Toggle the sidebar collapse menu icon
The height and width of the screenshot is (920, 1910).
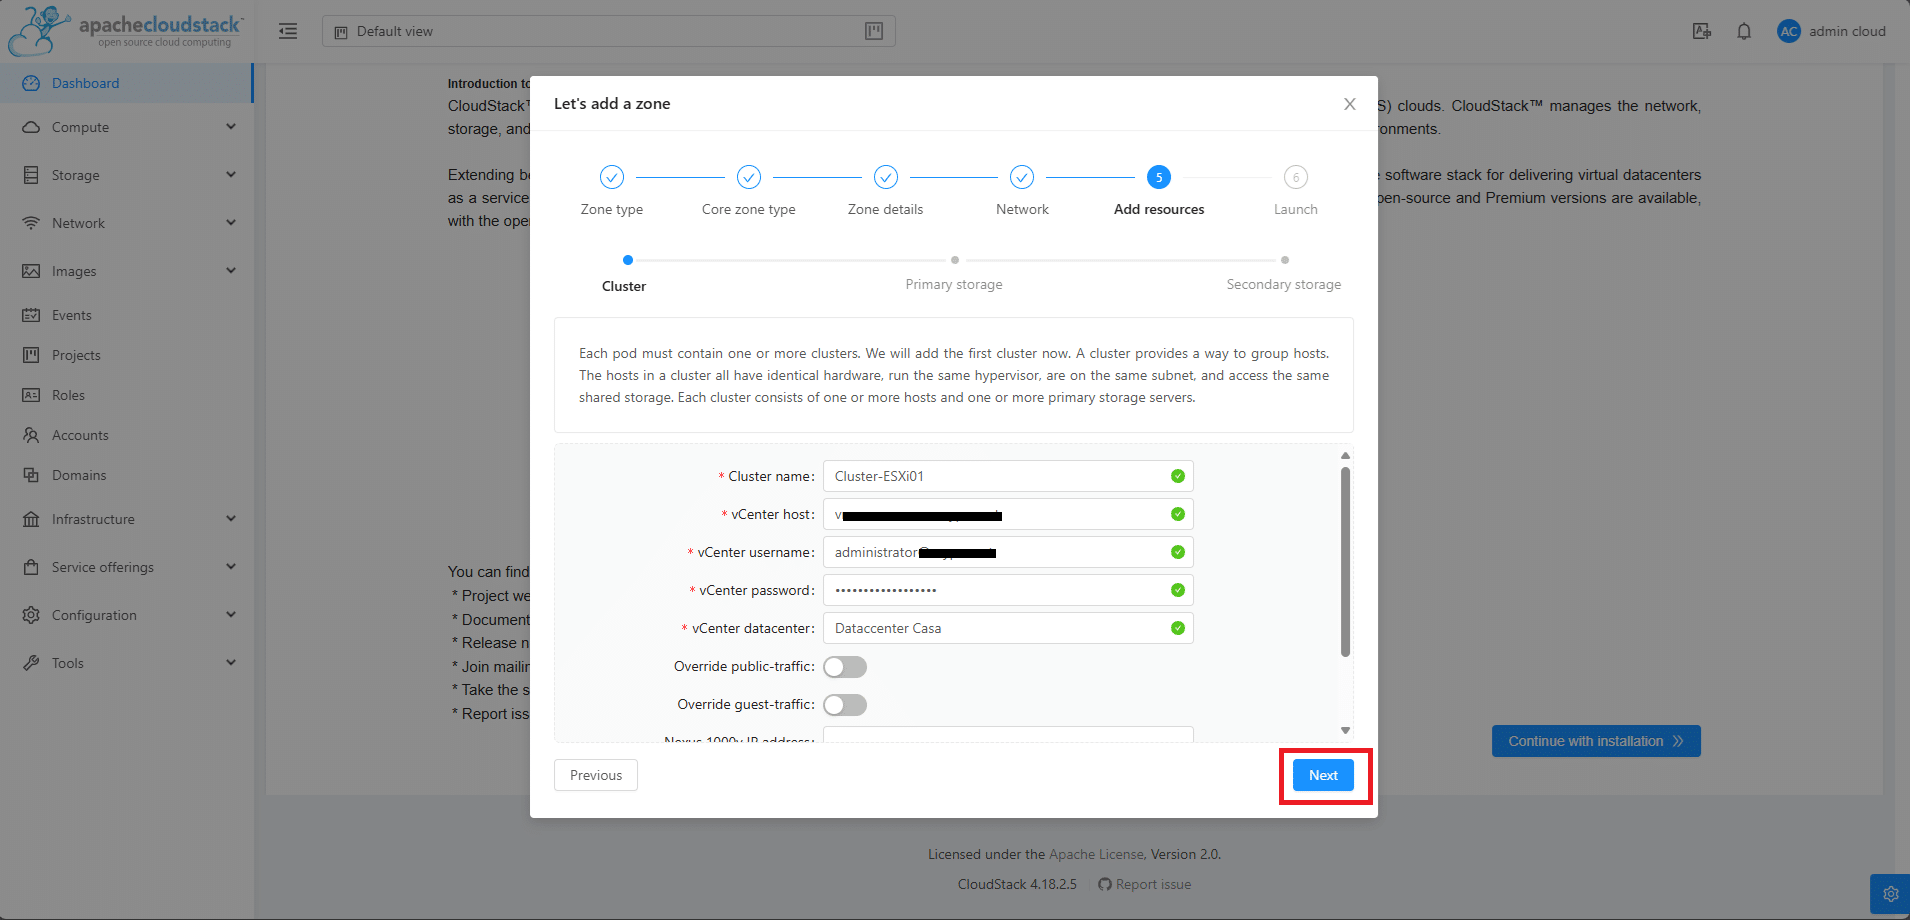288,31
